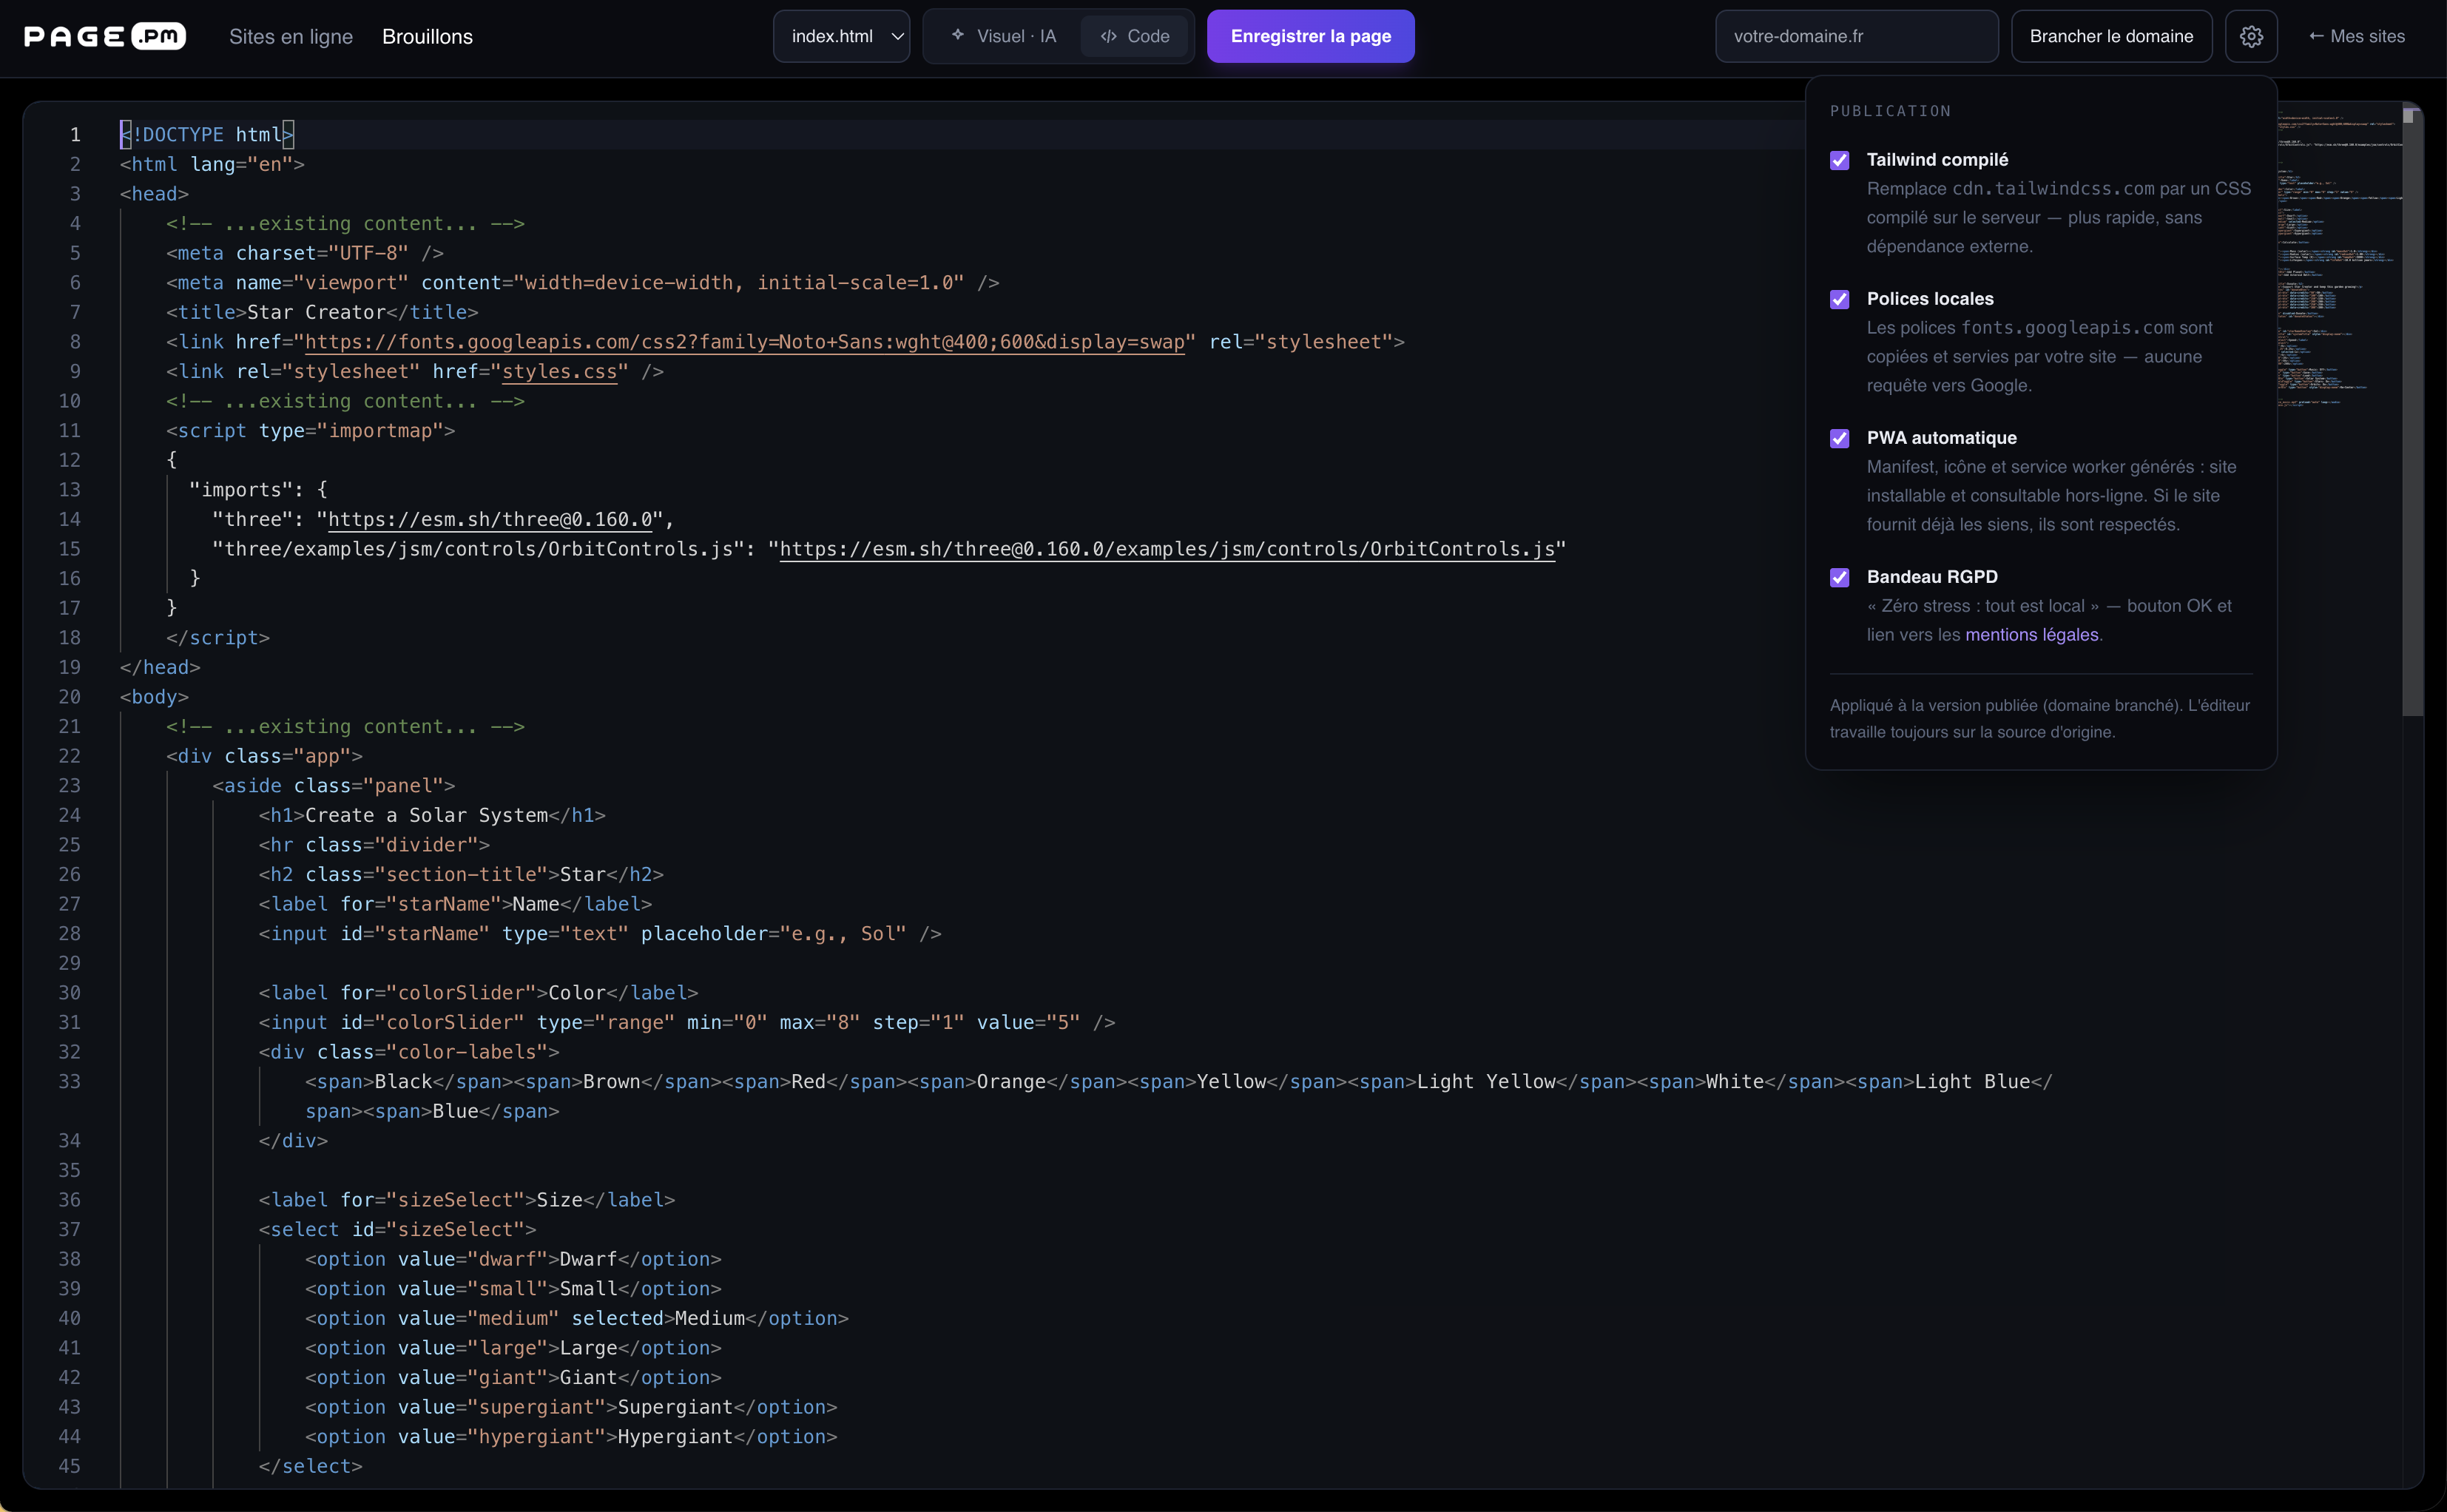Click the esm.sh three@0.160.0 URL on line 14
The width and height of the screenshot is (2447, 1512).
point(490,519)
